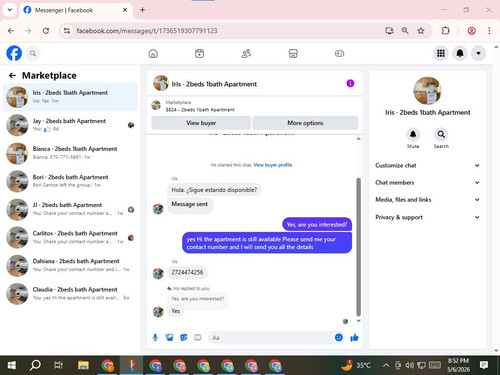The image size is (500, 375).
Task: Send a thumbs-up like
Action: point(354,338)
